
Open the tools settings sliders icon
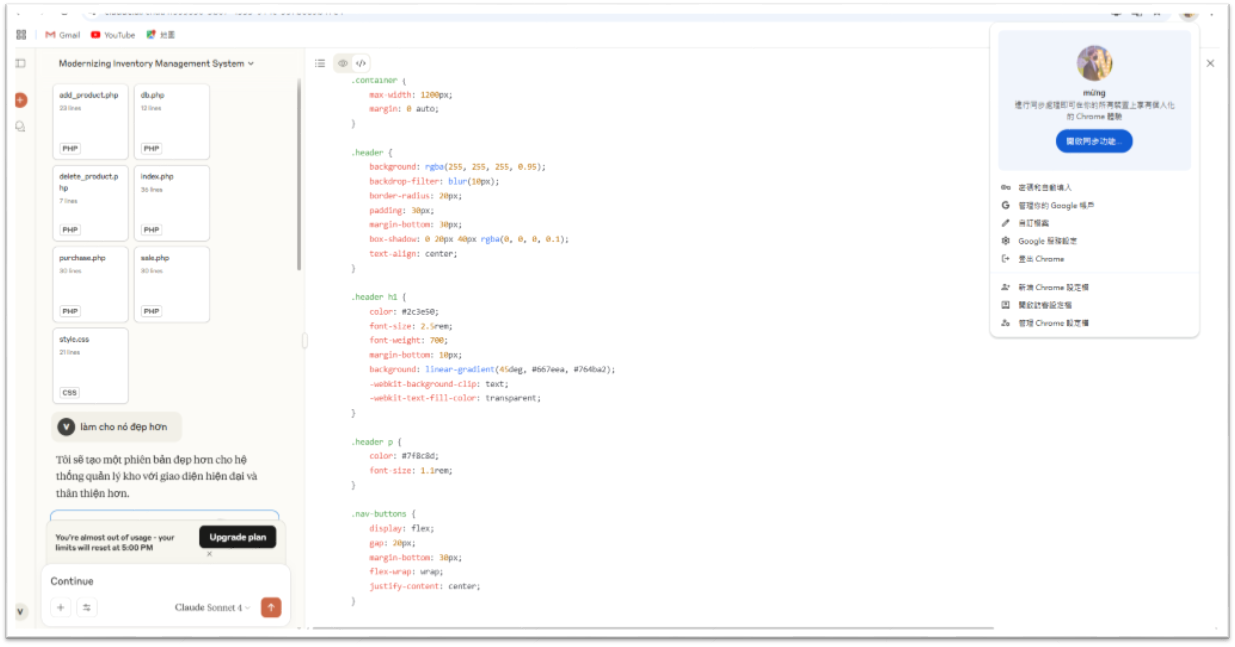87,607
